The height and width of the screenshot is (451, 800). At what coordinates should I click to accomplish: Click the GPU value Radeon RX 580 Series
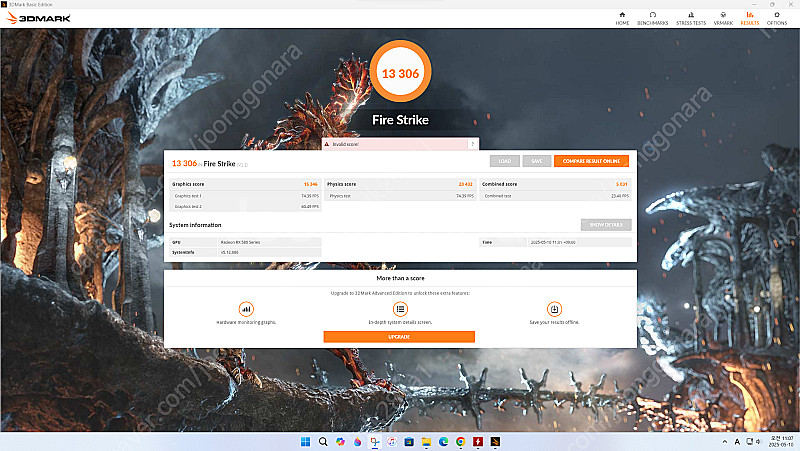click(x=240, y=242)
